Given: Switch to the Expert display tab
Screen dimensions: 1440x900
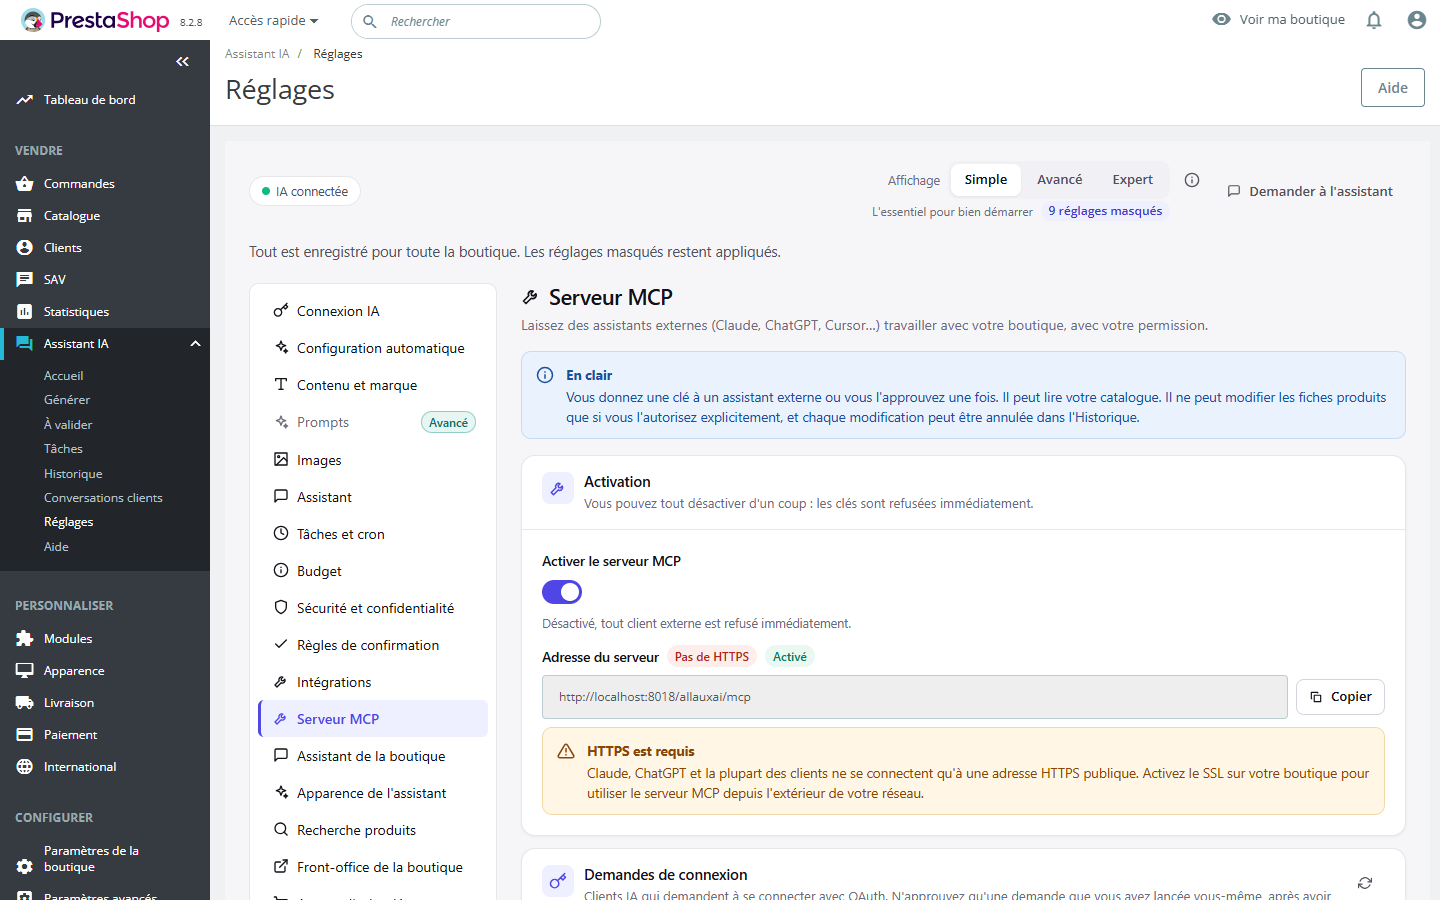Looking at the screenshot, I should 1132,180.
